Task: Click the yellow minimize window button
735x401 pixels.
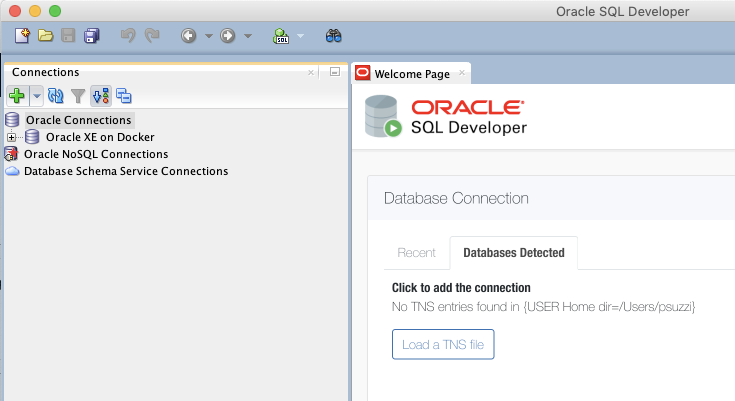Action: pos(35,11)
